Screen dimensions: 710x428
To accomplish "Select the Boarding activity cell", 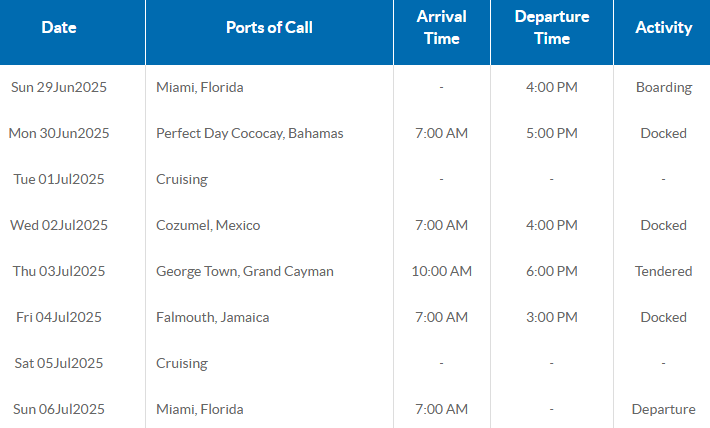I will coord(663,87).
